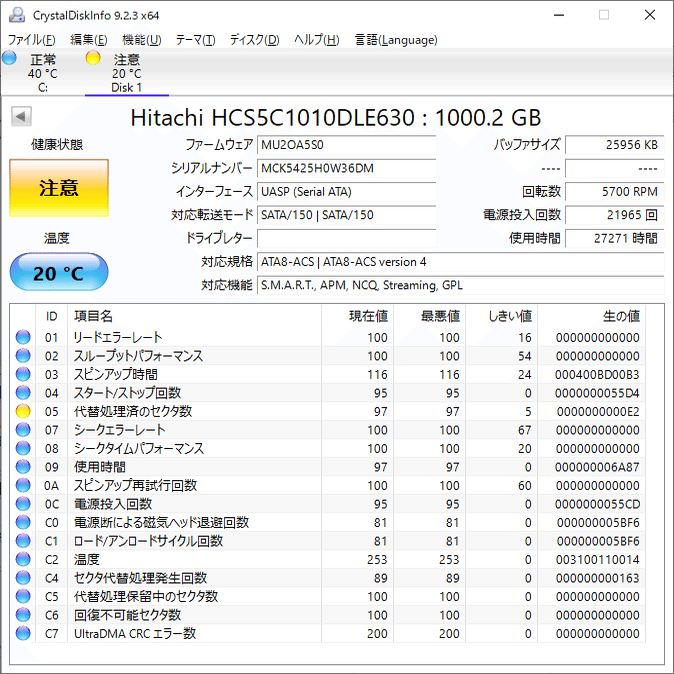Click the transfer mode field SATA/150 | SATA/150
The height and width of the screenshot is (674, 674).
(x=346, y=215)
